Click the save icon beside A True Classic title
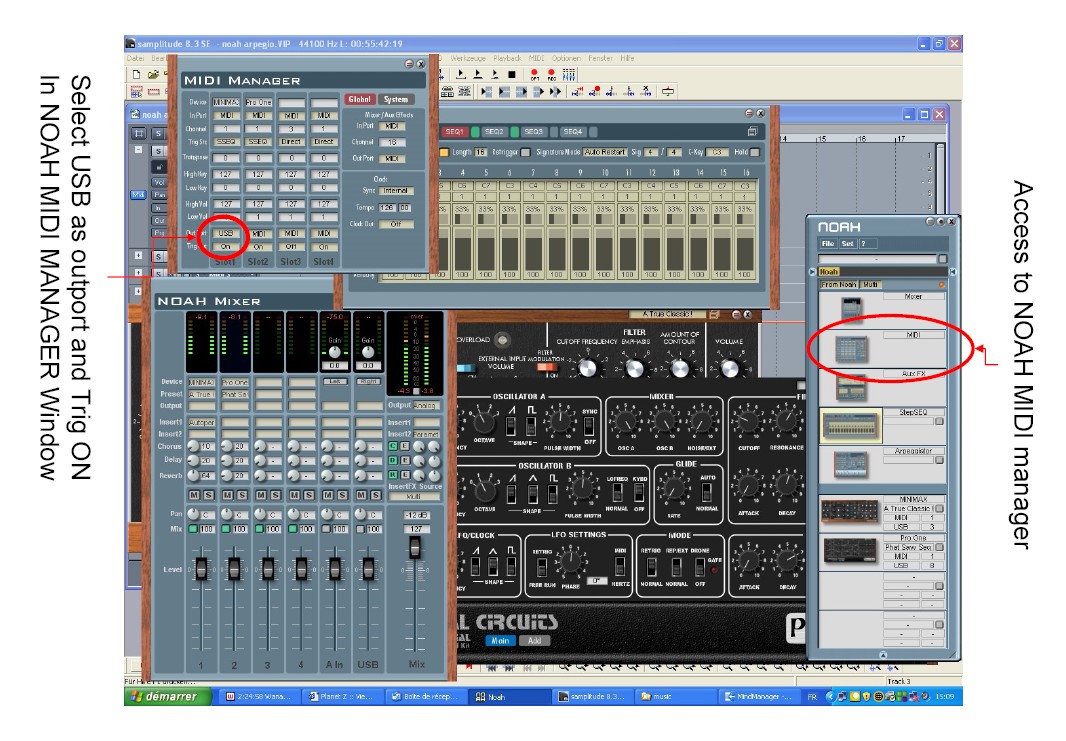The height and width of the screenshot is (741, 1066). pyautogui.click(x=714, y=314)
